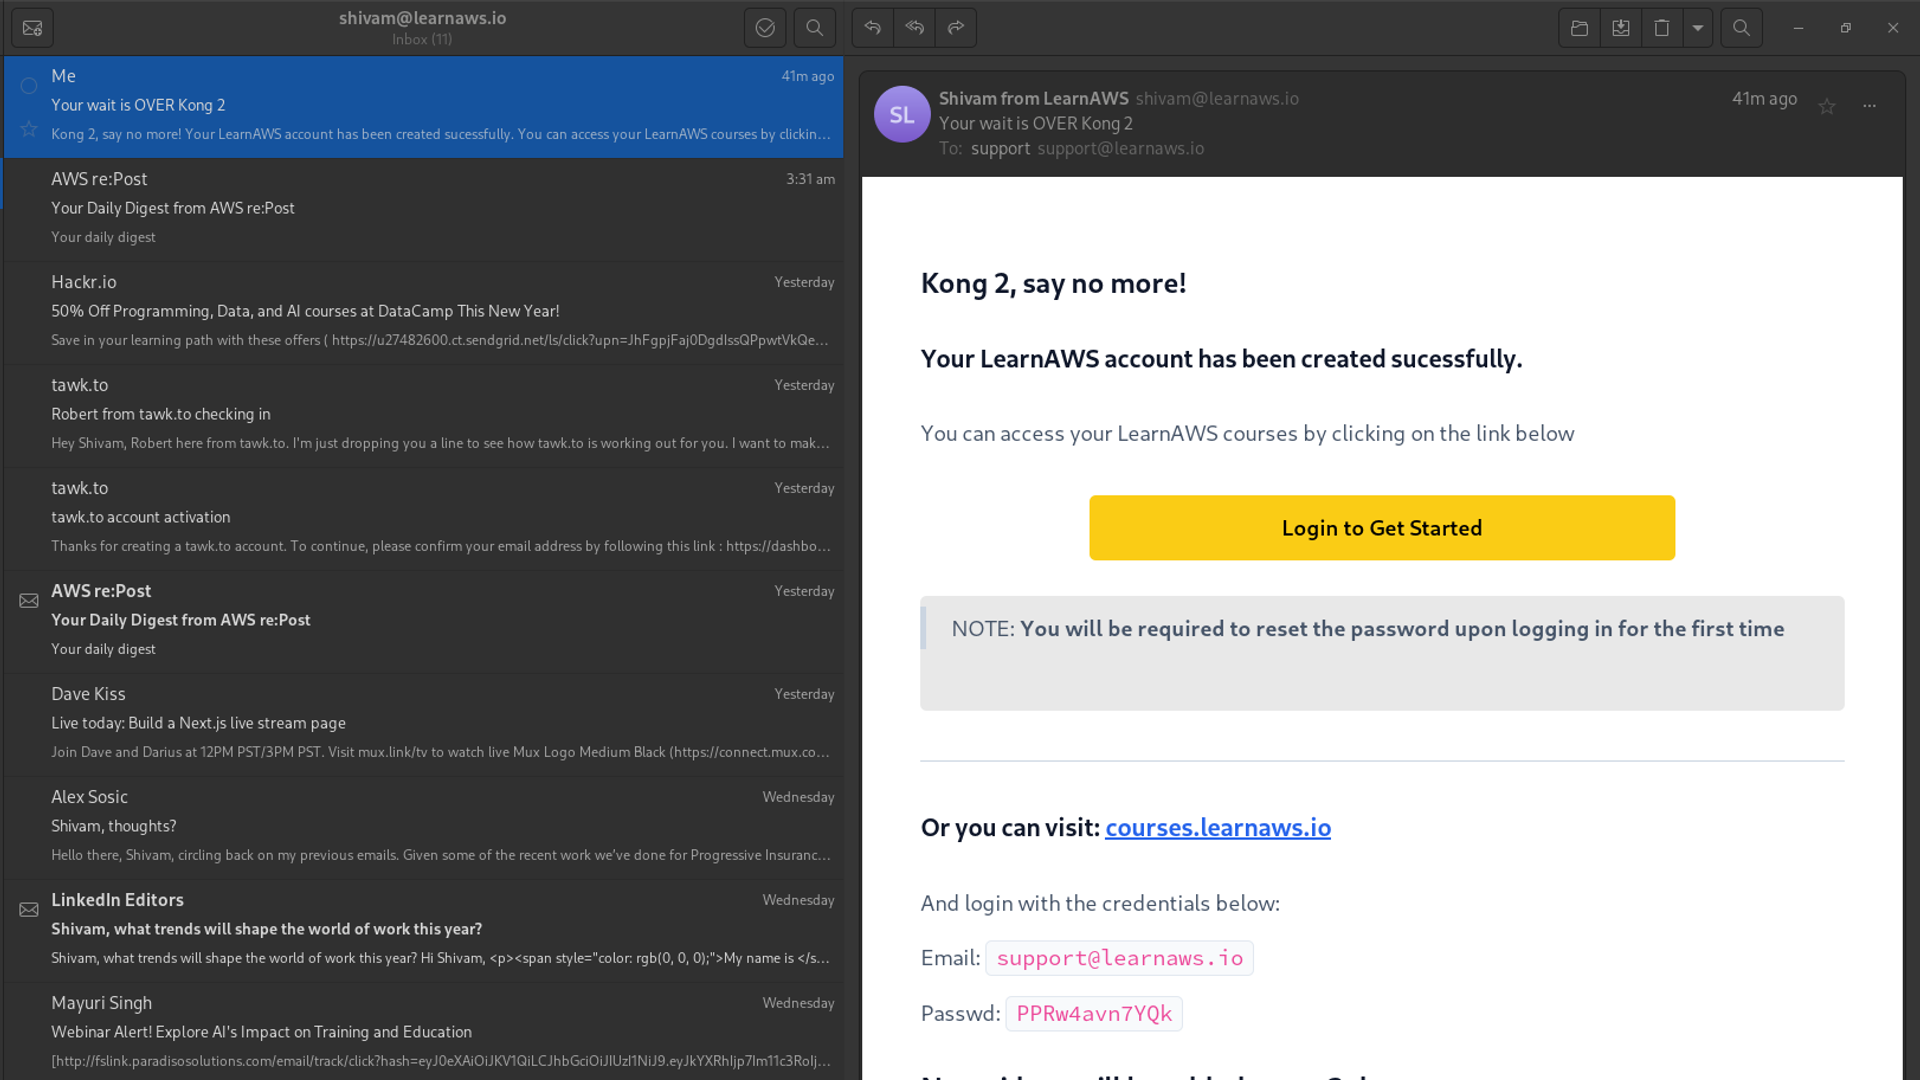Screen dimensions: 1920x1080
Task: Toggle the read circle on the Me email
Action: (x=29, y=86)
